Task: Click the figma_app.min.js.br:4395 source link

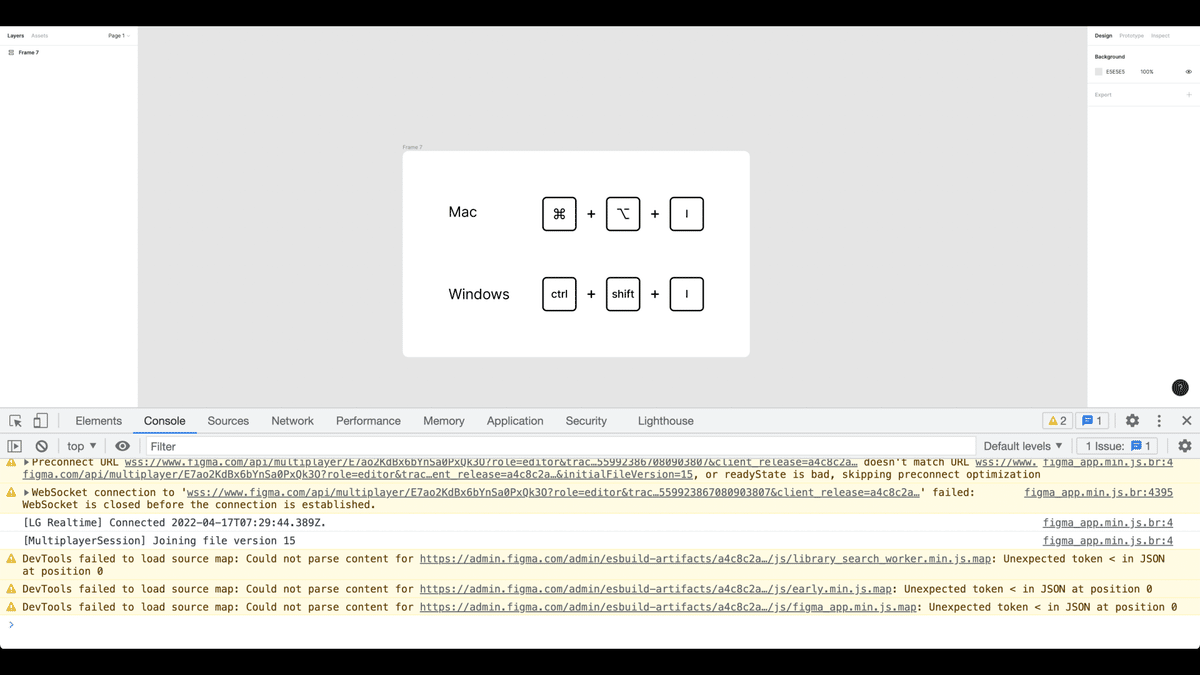Action: 1098,492
